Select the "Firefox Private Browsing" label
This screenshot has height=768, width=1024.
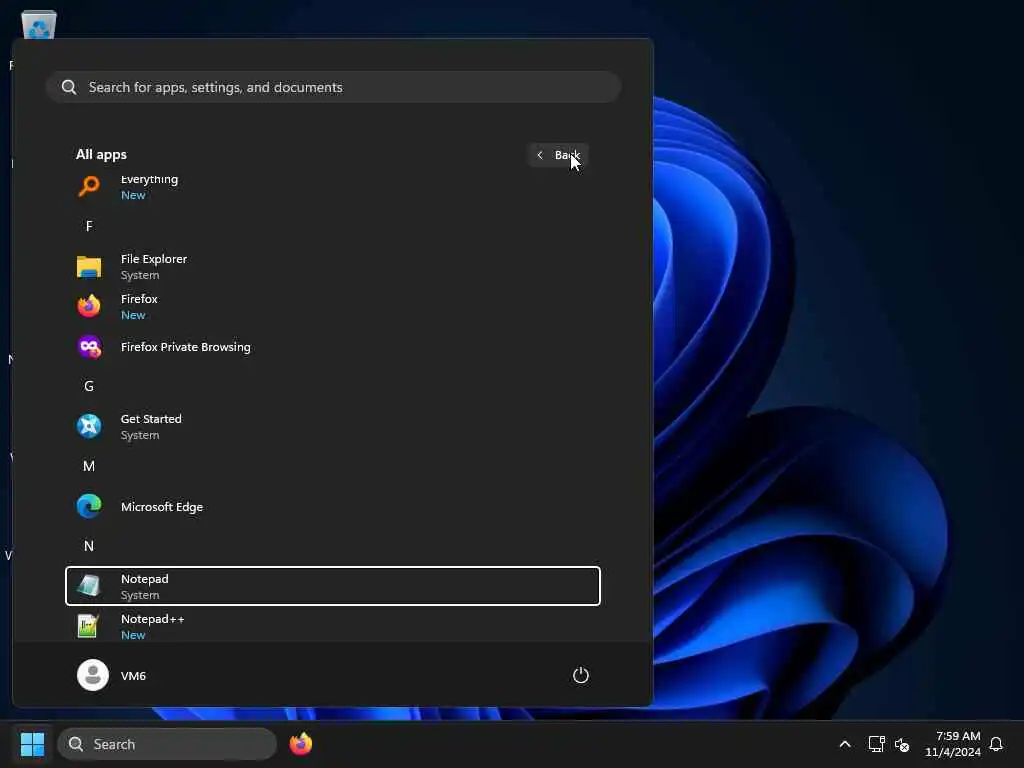(185, 347)
